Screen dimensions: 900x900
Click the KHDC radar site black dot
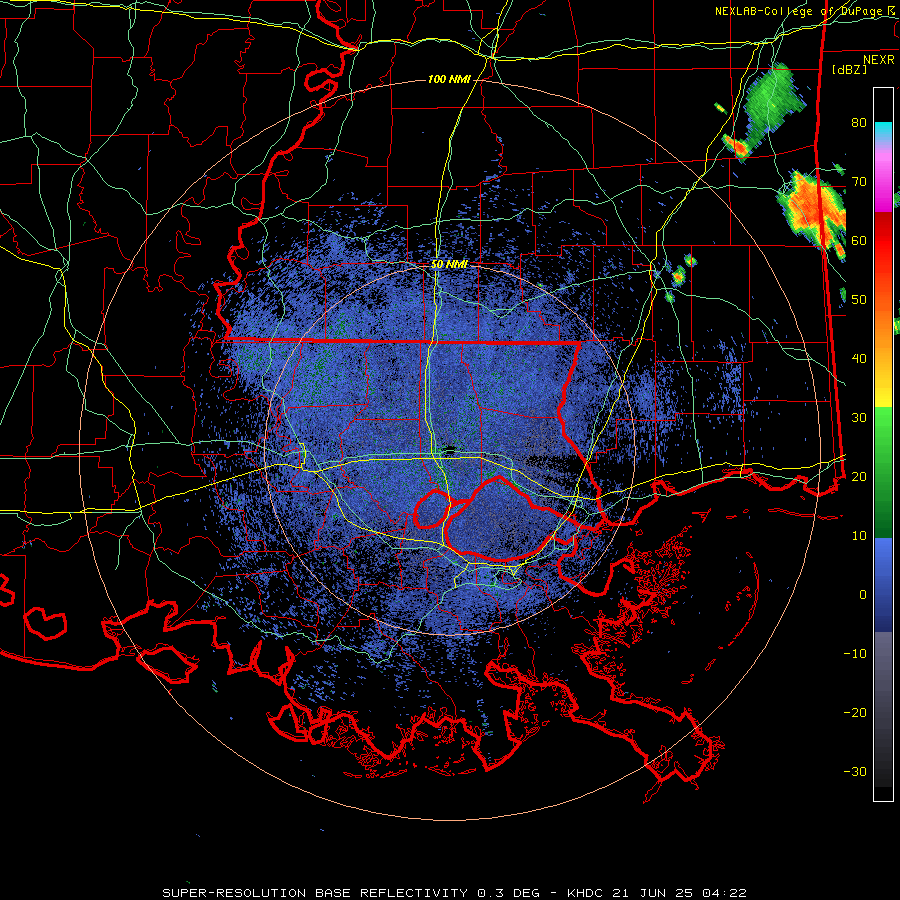point(450,448)
